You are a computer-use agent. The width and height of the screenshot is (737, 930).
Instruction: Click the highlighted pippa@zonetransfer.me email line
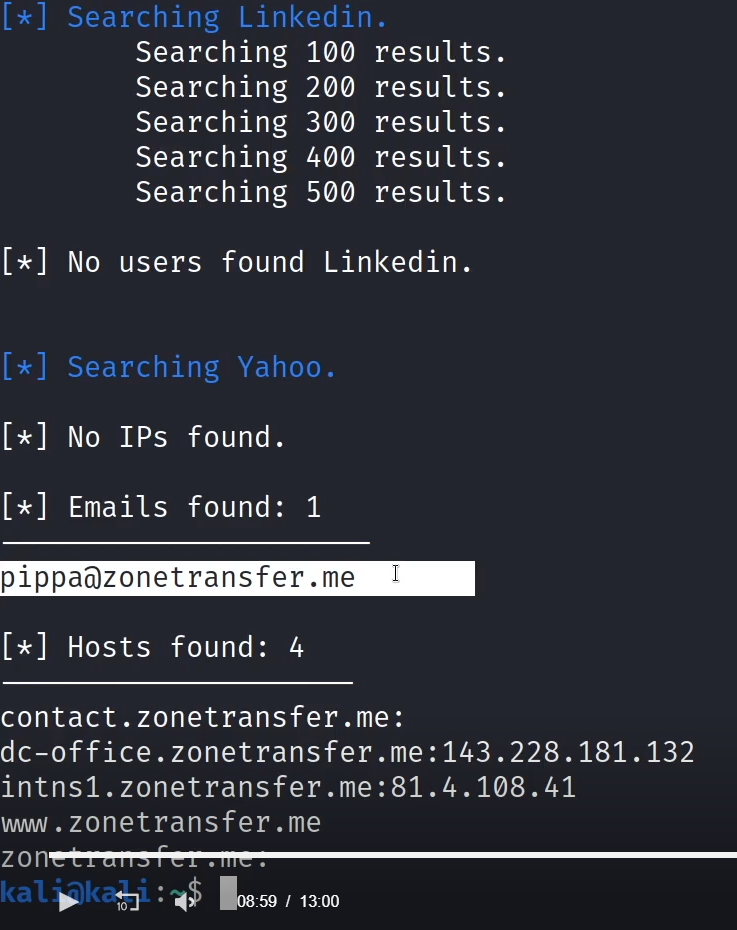click(x=237, y=578)
